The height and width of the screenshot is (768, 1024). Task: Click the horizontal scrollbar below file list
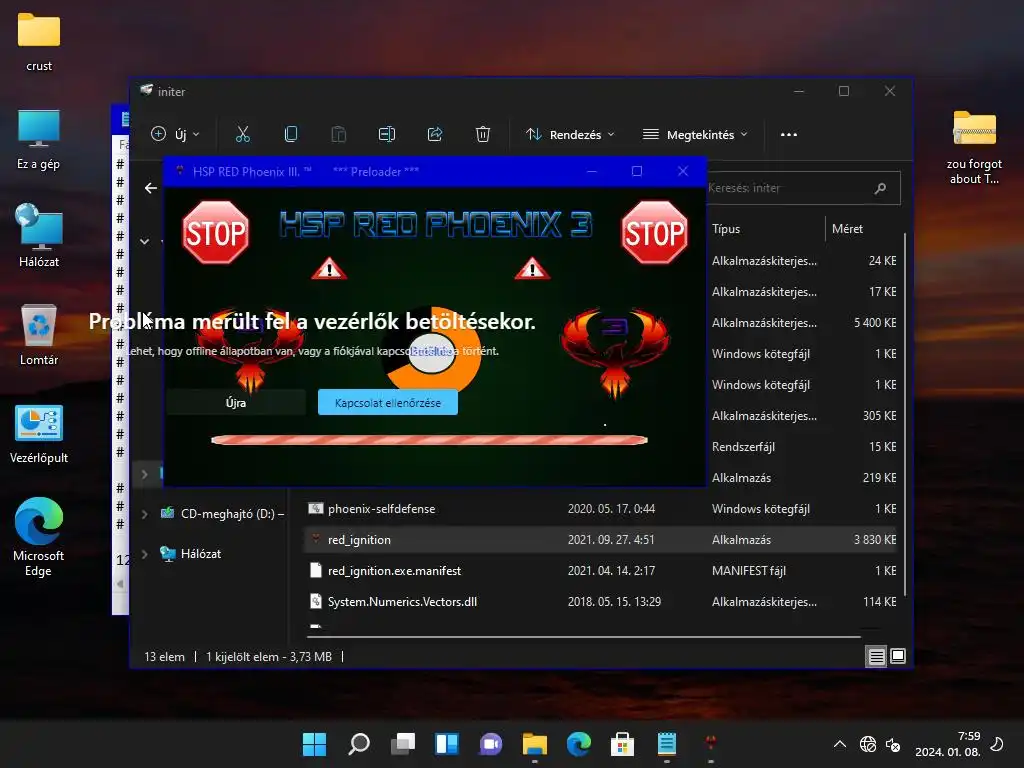point(584,635)
